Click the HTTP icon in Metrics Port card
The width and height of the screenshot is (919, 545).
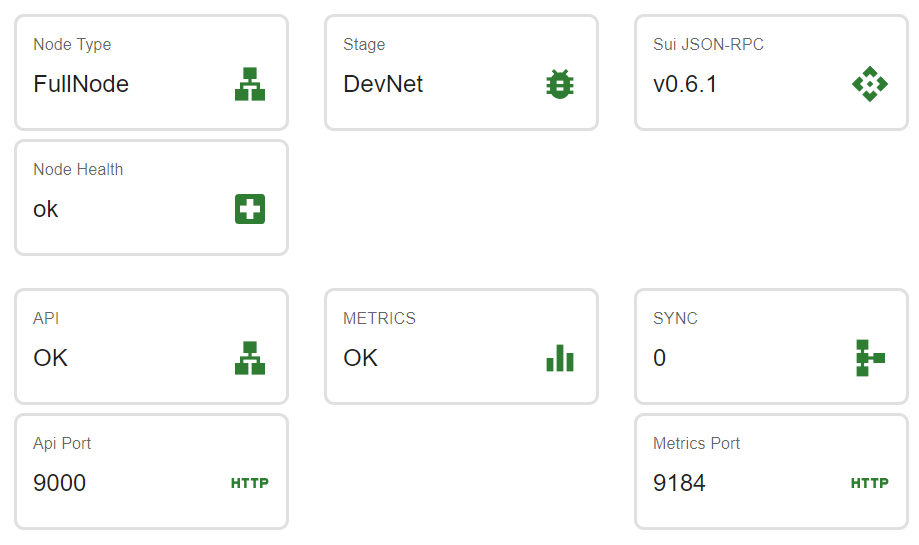[870, 483]
